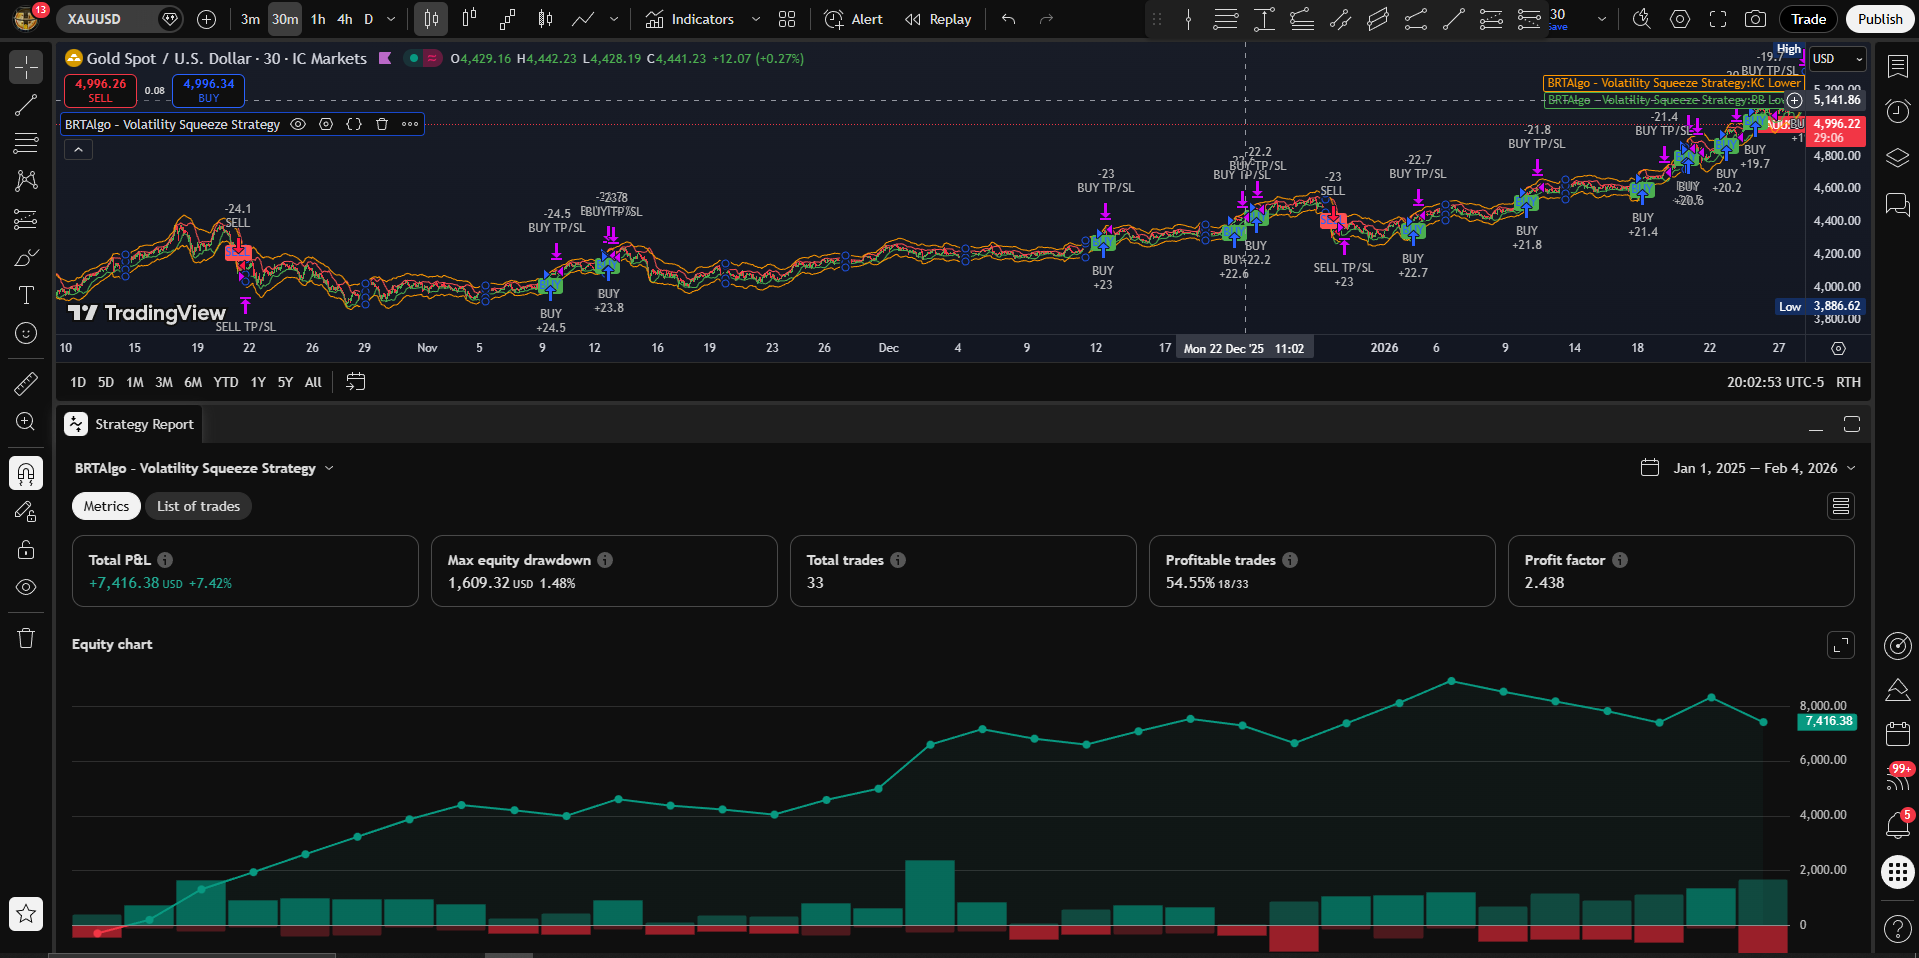Expand the strategy name dropdown in report
The image size is (1919, 958).
(329, 468)
